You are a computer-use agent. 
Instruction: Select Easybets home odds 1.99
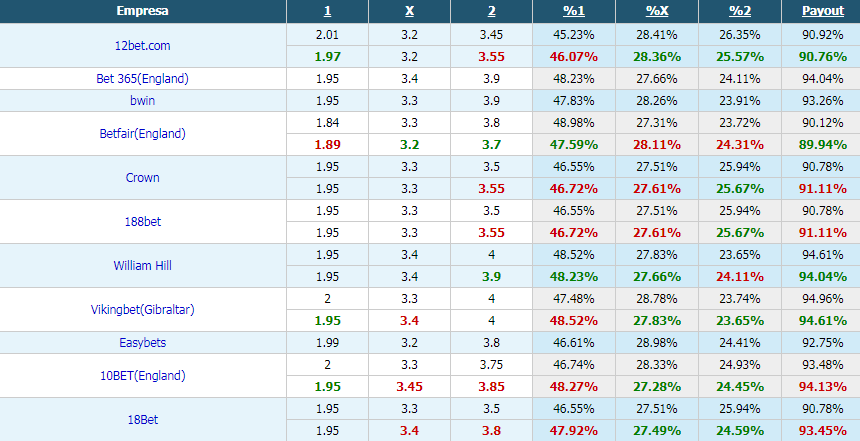[327, 342]
